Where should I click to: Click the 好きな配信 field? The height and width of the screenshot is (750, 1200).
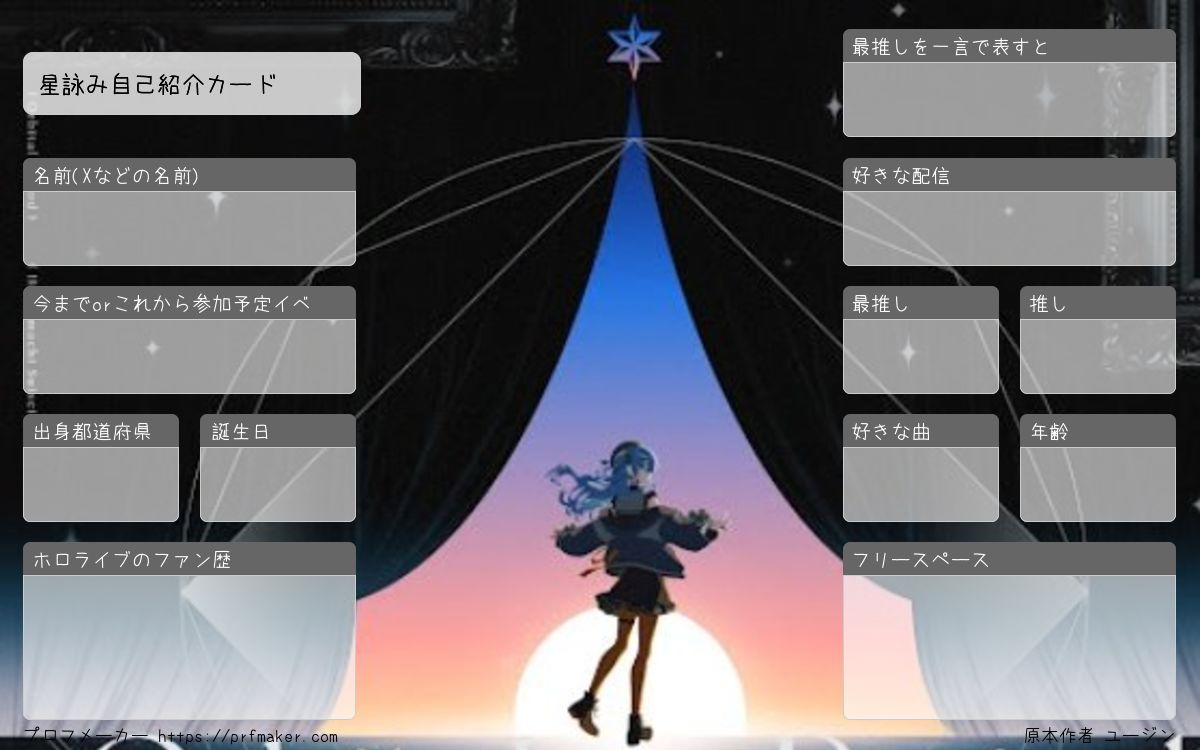click(1009, 228)
